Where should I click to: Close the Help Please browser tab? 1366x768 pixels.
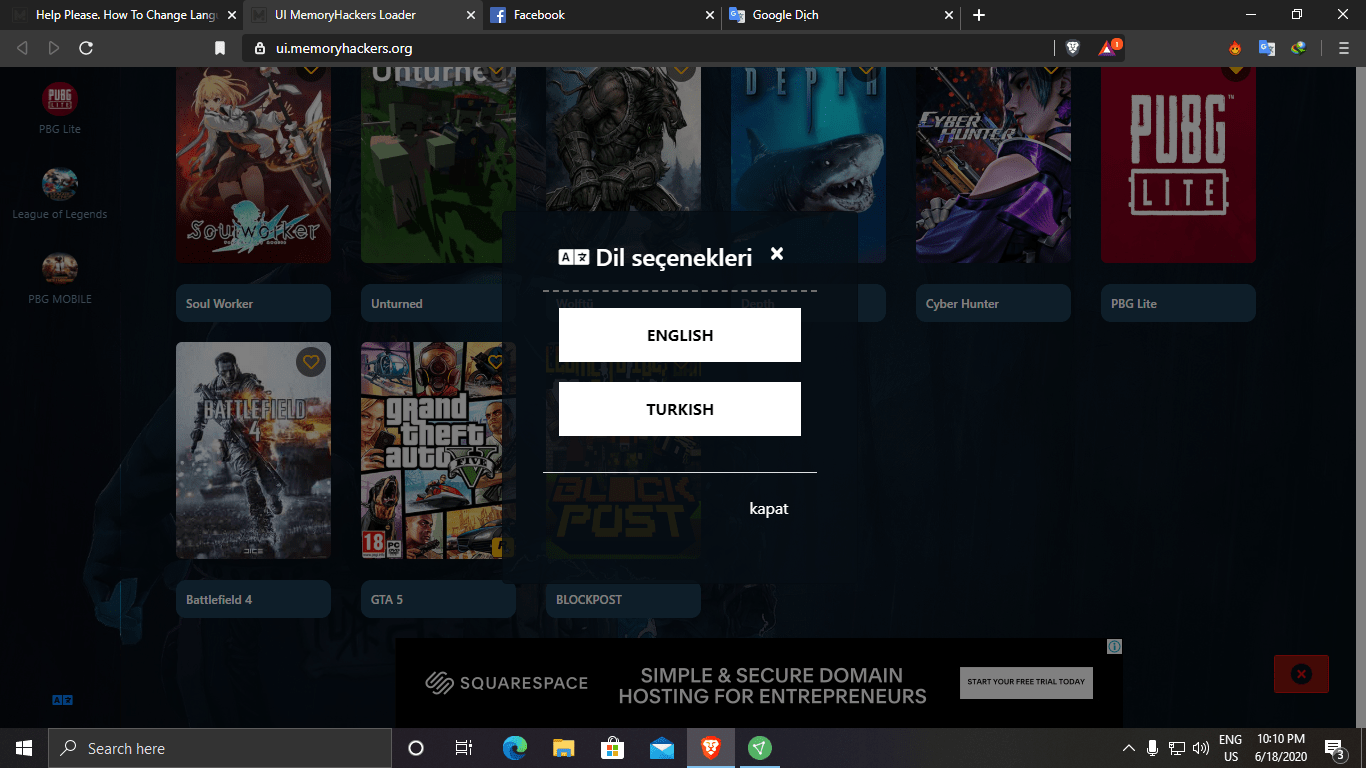tap(231, 15)
